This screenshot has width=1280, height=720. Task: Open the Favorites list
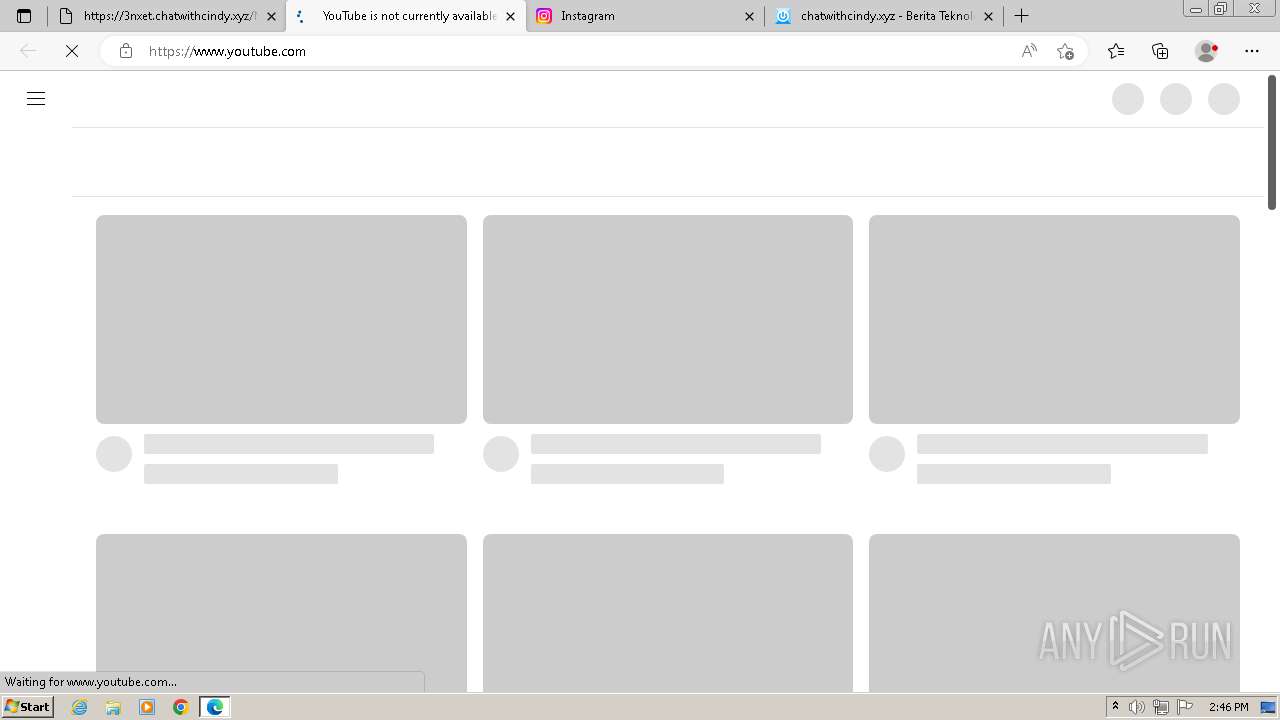pyautogui.click(x=1116, y=51)
